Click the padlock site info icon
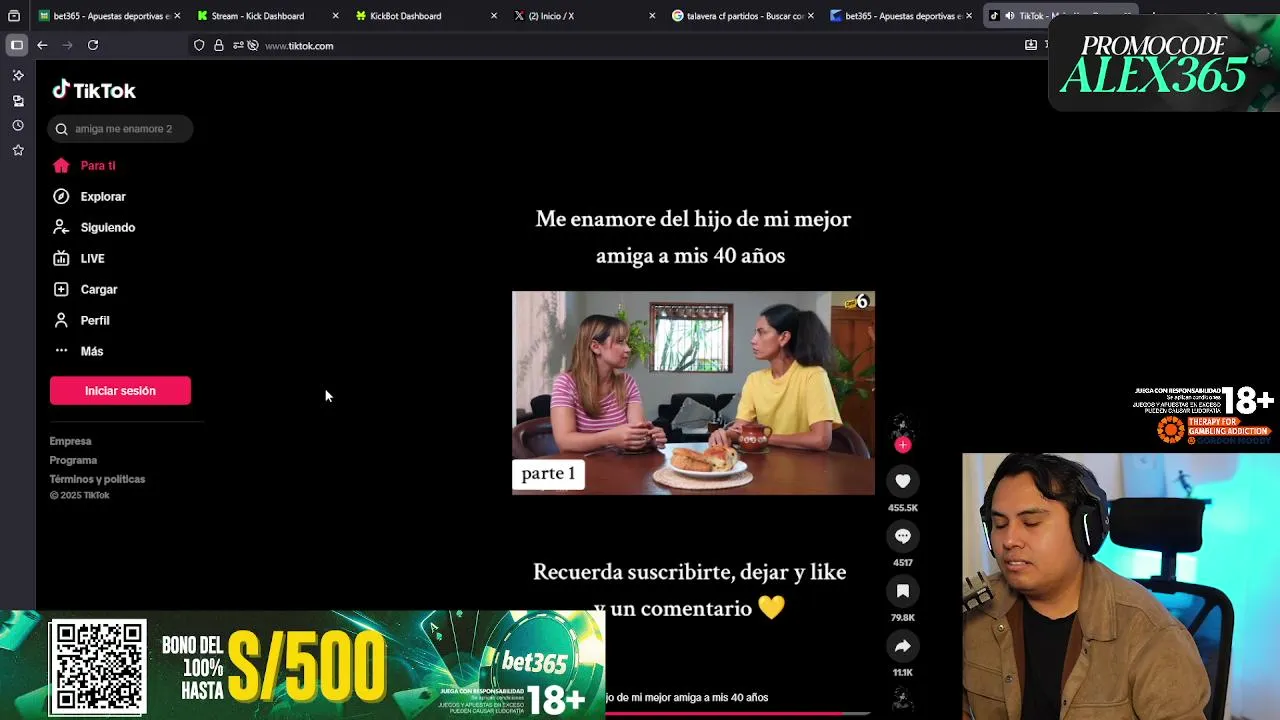 219,45
